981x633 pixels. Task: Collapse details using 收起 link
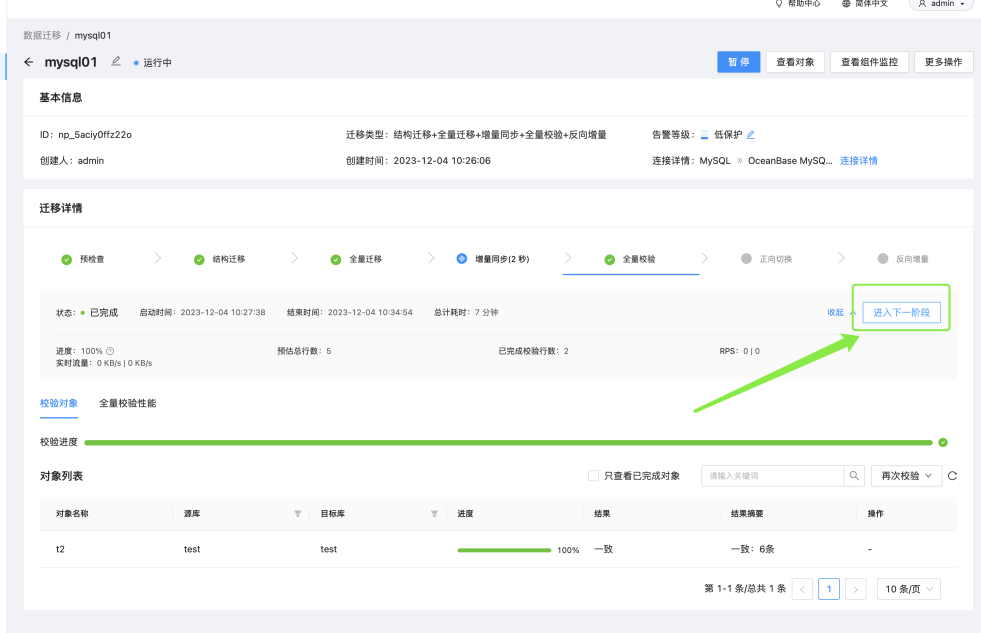pyautogui.click(x=835, y=312)
